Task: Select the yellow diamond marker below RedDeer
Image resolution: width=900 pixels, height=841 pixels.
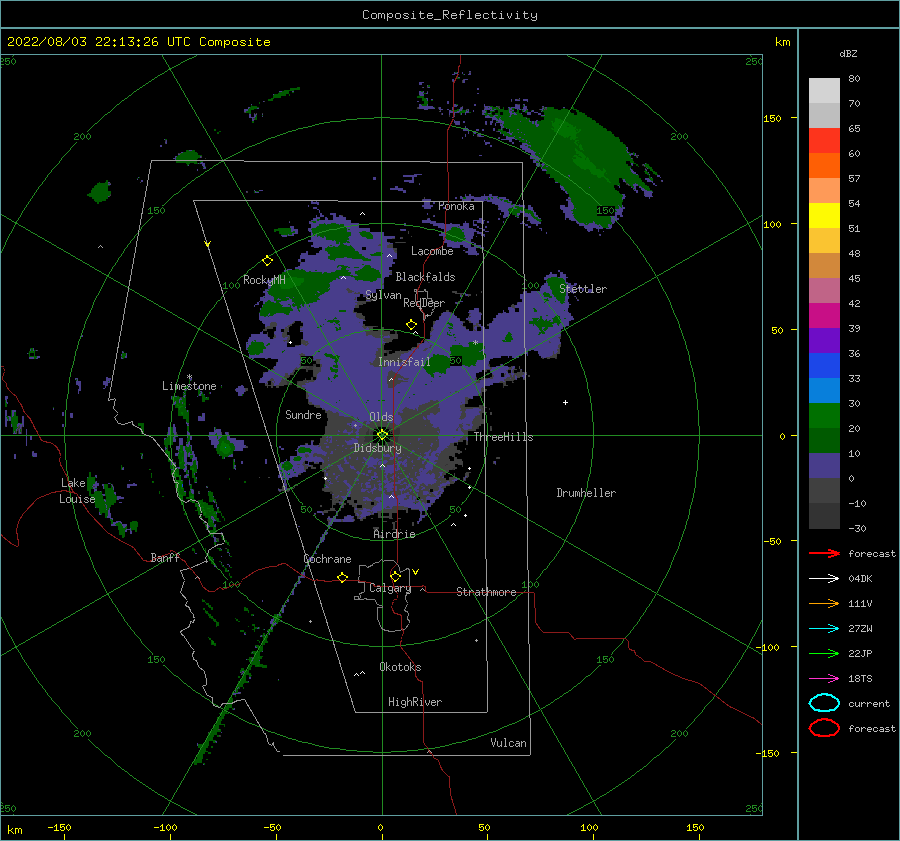Action: [x=411, y=325]
